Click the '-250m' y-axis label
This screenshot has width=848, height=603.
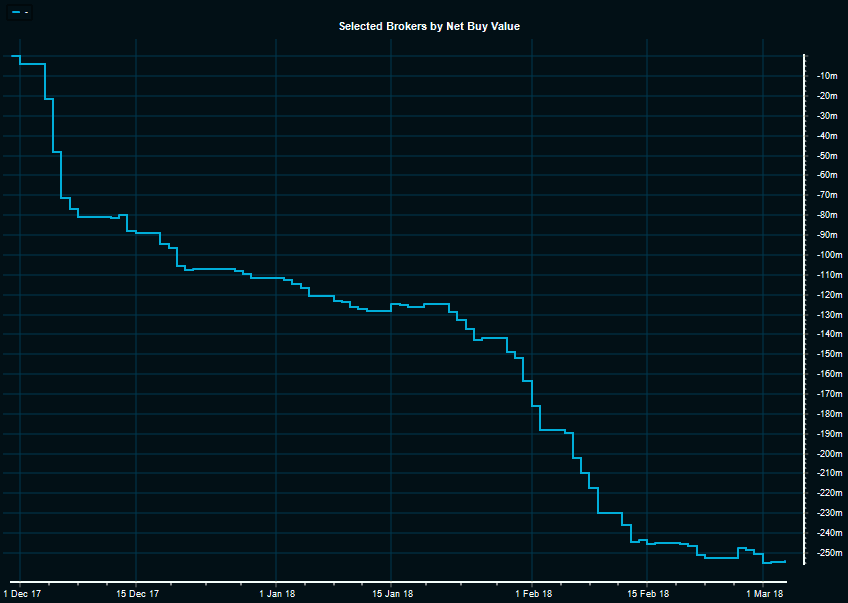tap(828, 553)
